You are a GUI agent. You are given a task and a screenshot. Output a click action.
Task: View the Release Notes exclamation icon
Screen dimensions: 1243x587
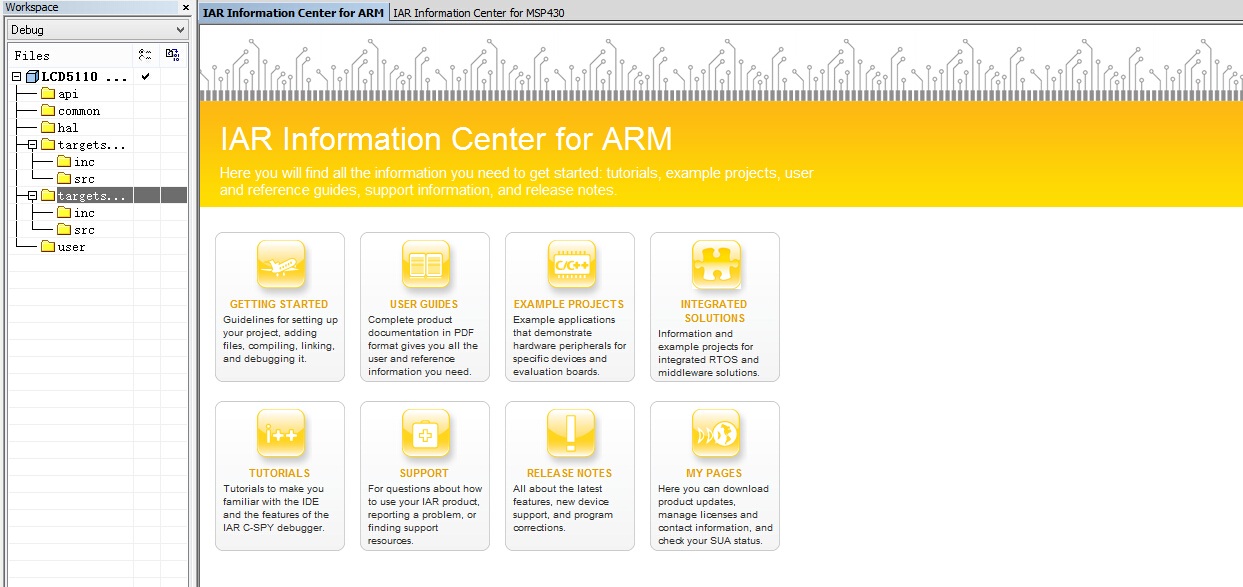click(x=570, y=434)
